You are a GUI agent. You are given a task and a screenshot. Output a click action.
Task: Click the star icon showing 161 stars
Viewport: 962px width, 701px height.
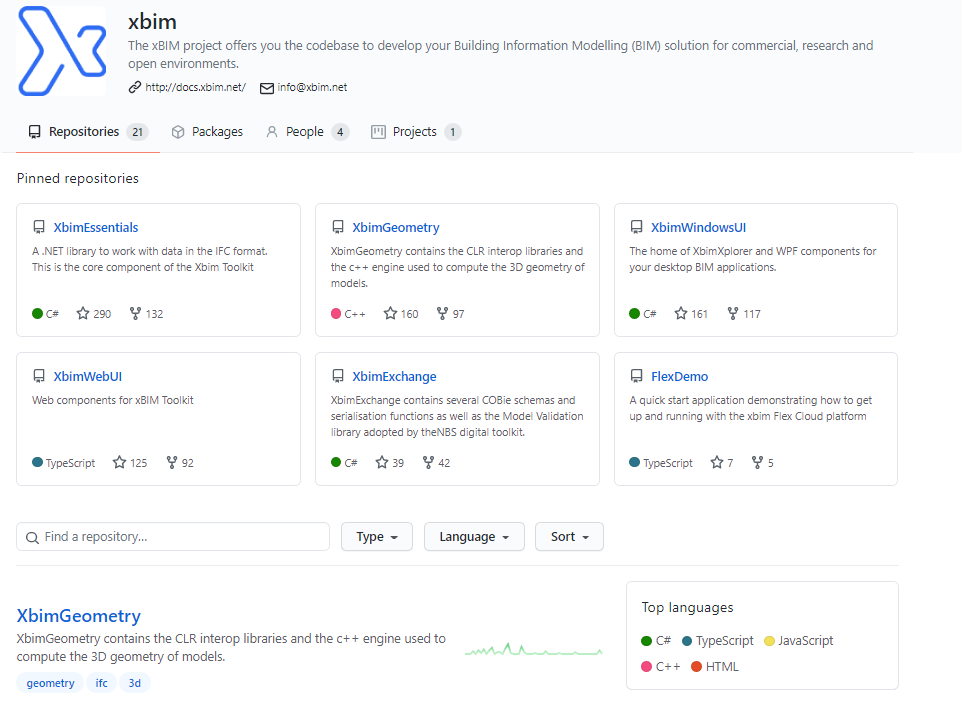click(x=681, y=313)
